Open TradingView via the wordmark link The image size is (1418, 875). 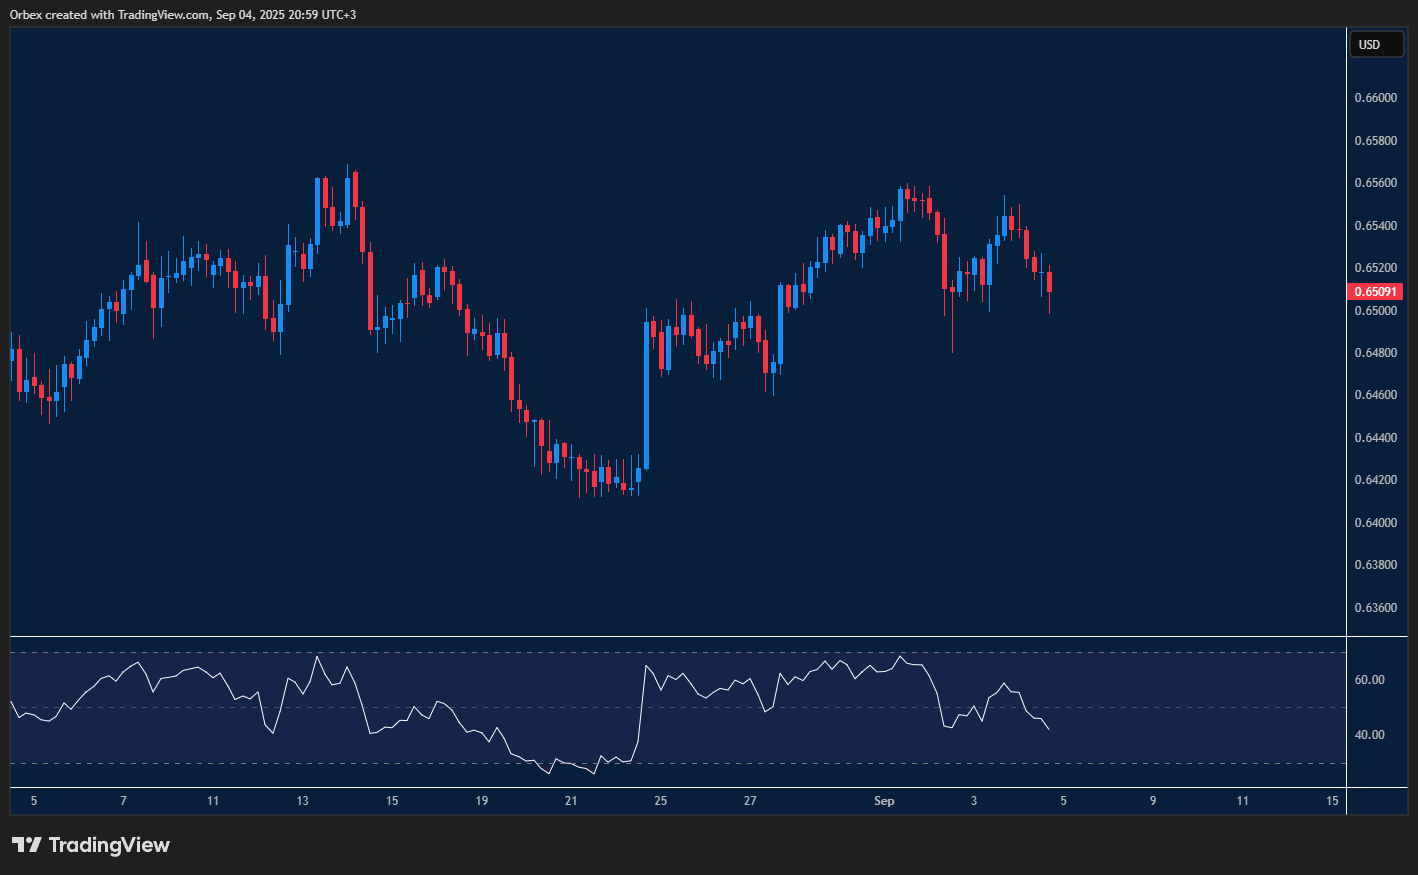pos(110,845)
